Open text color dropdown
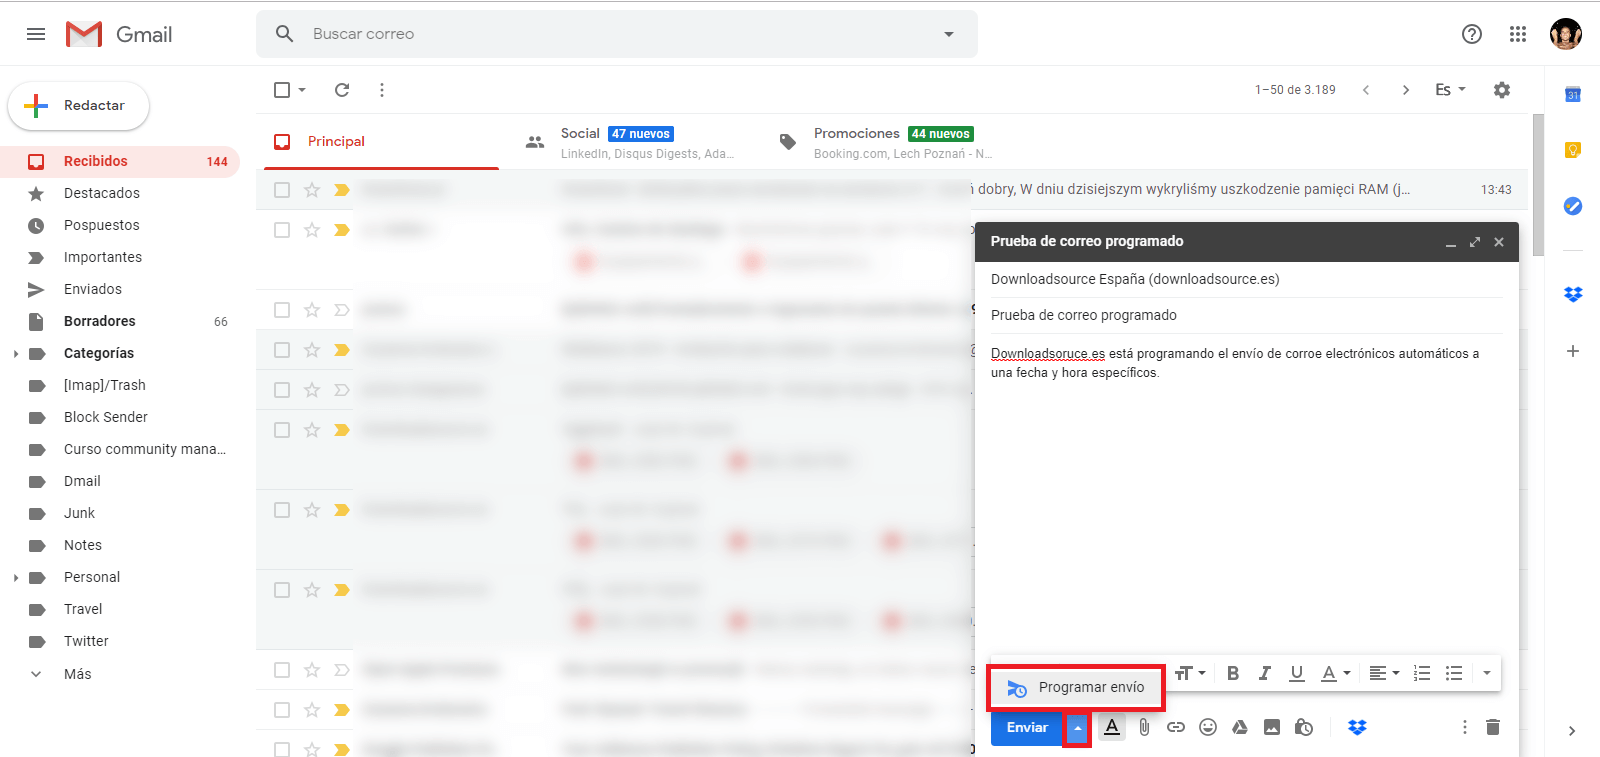 coord(1336,673)
